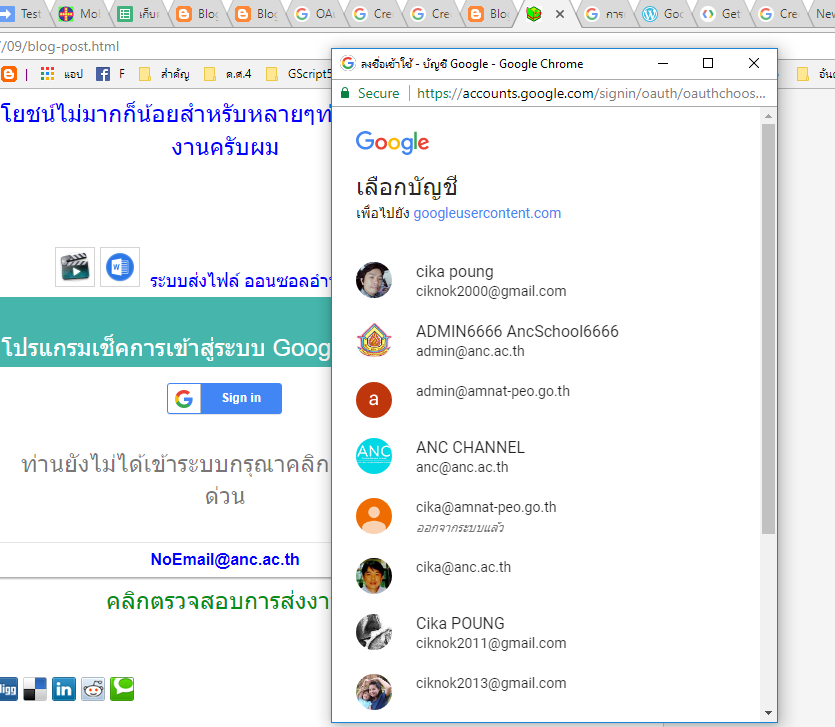Click ciknok2011@gmail.com email text
This screenshot has width=835, height=727.
490,643
